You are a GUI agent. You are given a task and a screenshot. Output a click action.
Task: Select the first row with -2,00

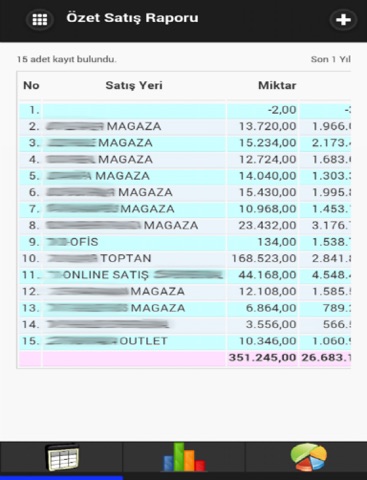pos(185,110)
